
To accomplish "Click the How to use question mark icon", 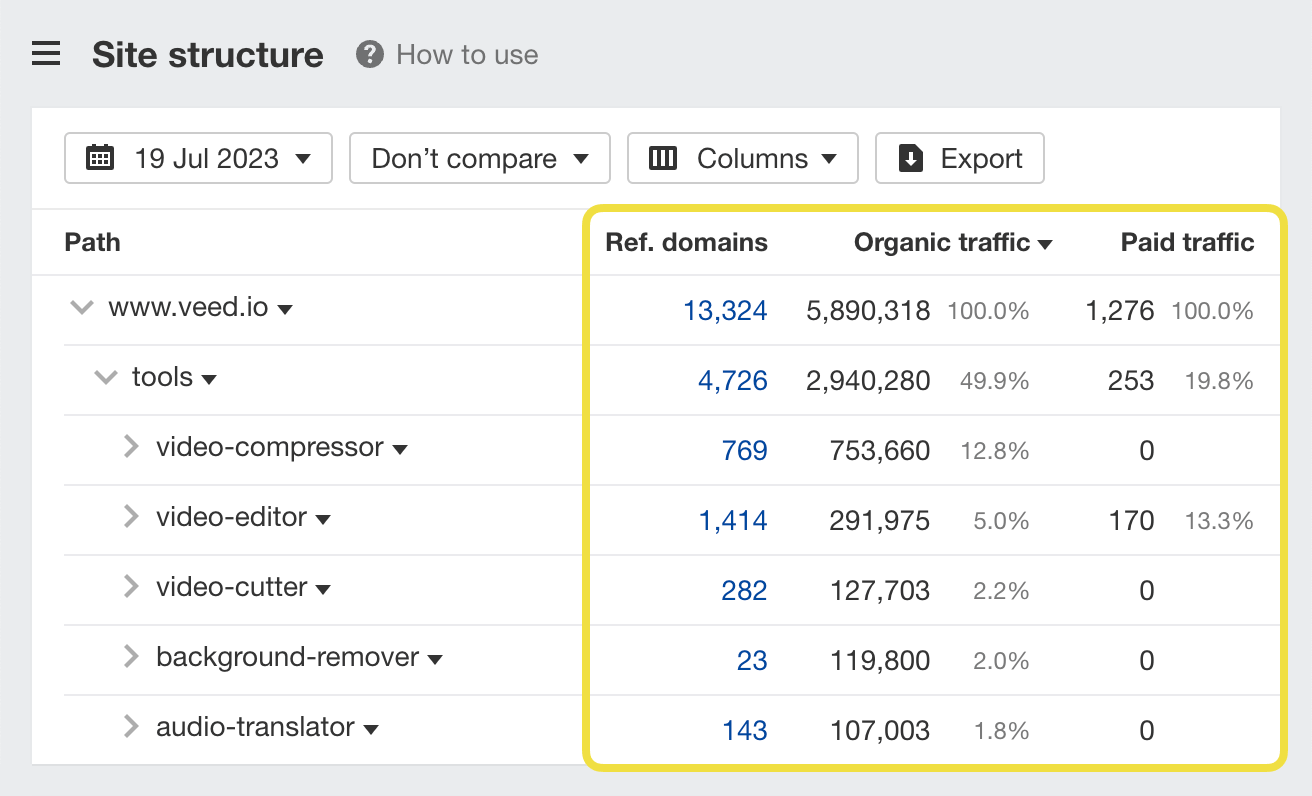I will tap(370, 54).
